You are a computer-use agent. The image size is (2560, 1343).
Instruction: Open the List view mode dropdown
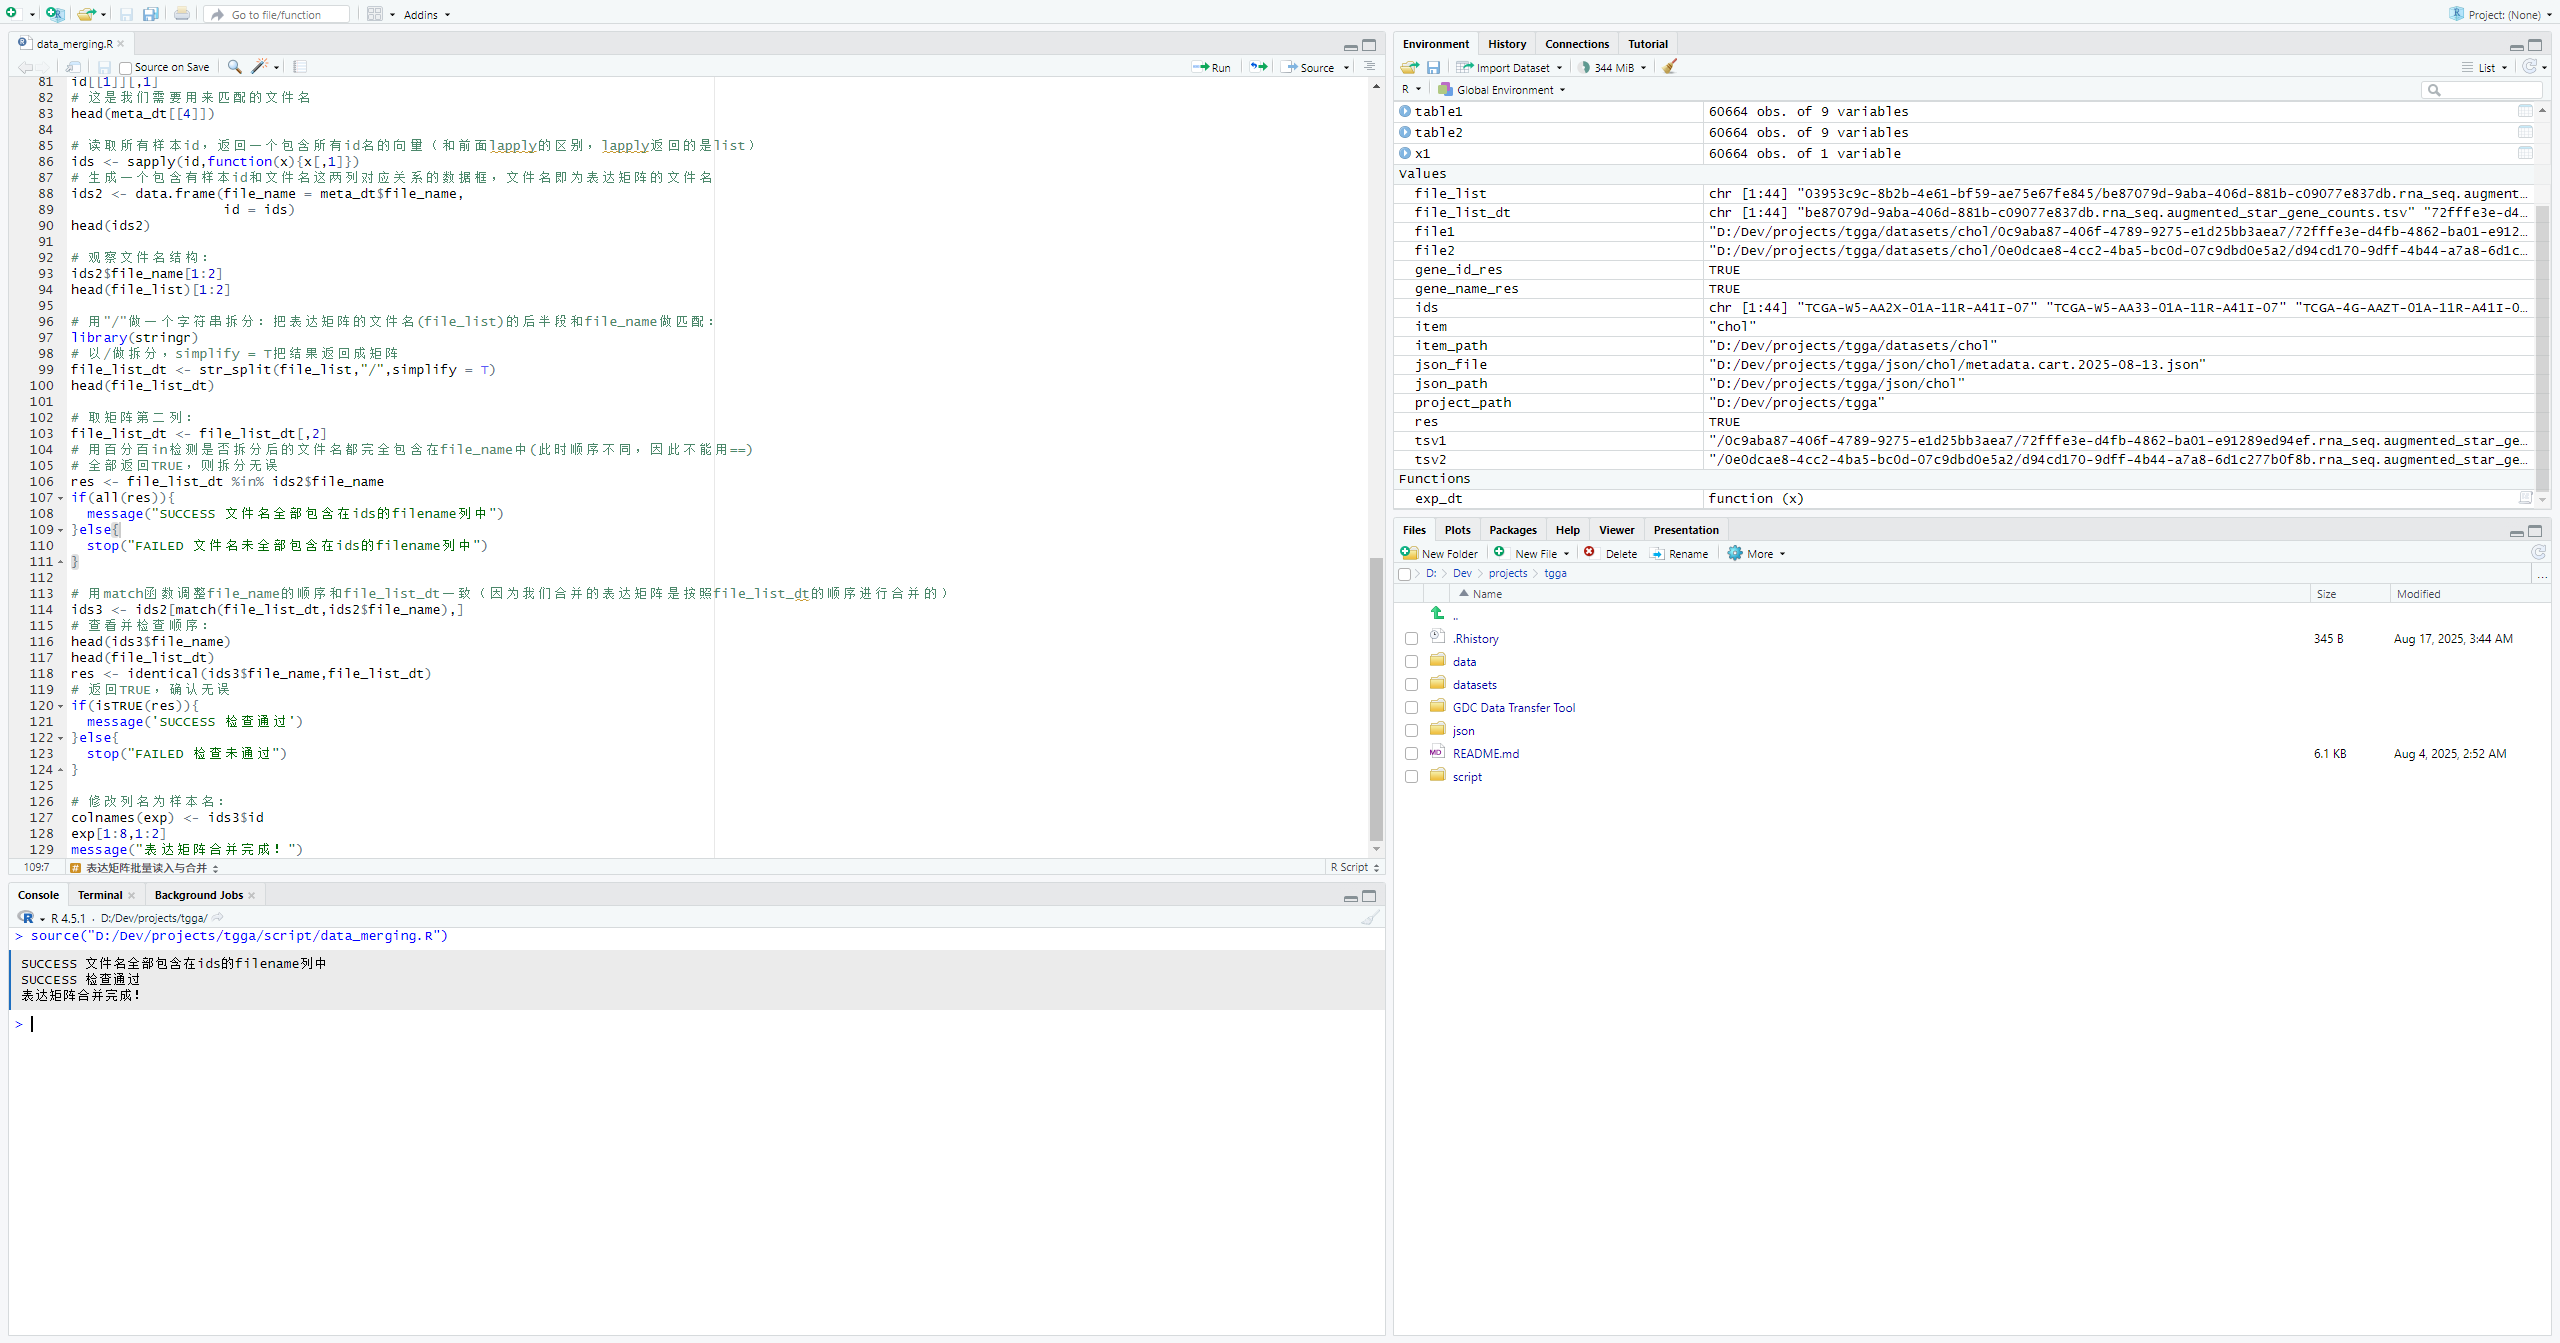[x=2485, y=67]
